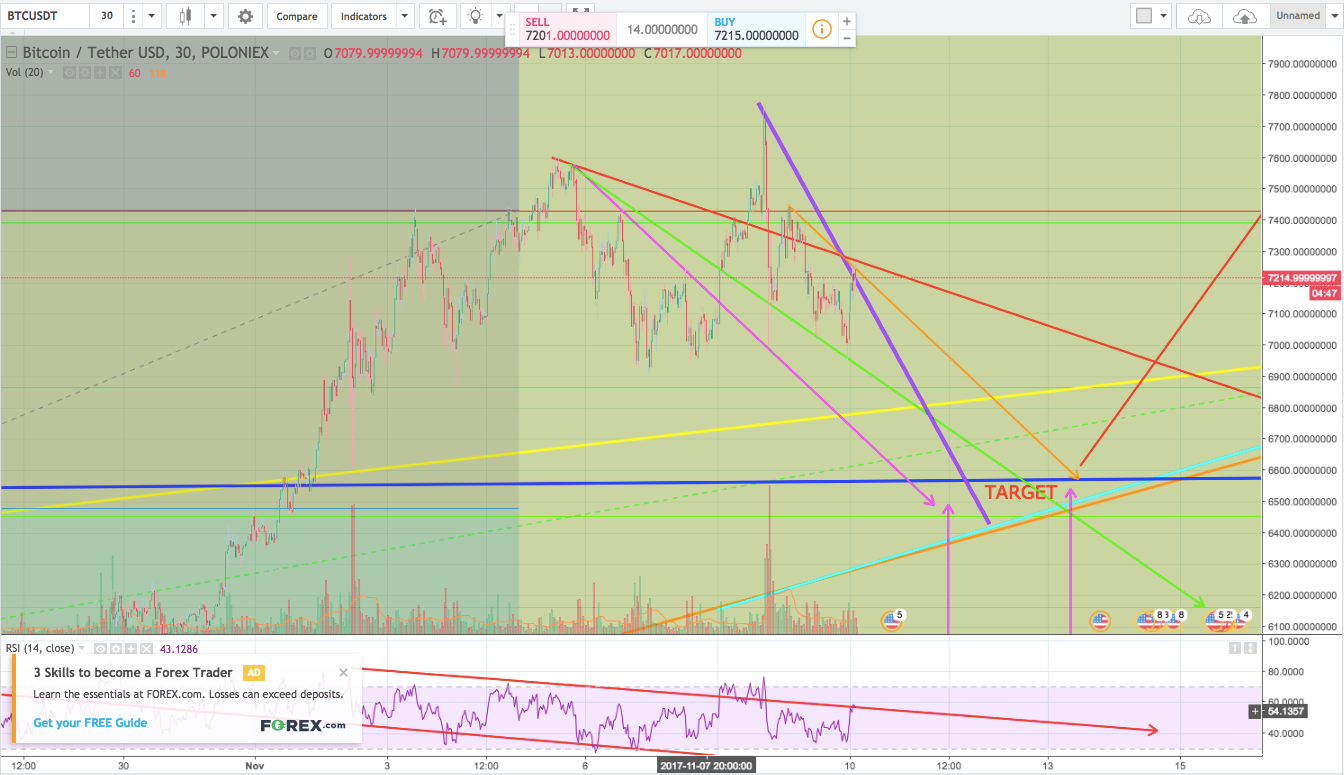Screen dimensions: 1344x775
Task: Expand the Indicators favorites dropdown arrow
Action: point(404,16)
